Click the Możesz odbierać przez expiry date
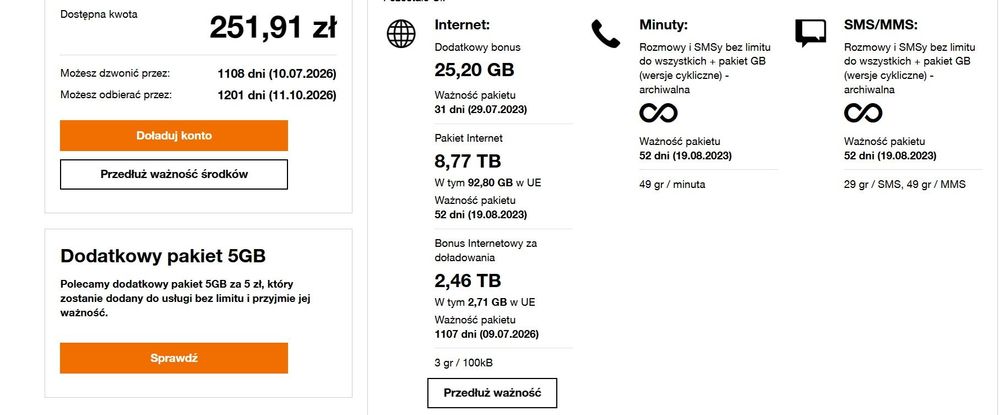 tap(277, 95)
